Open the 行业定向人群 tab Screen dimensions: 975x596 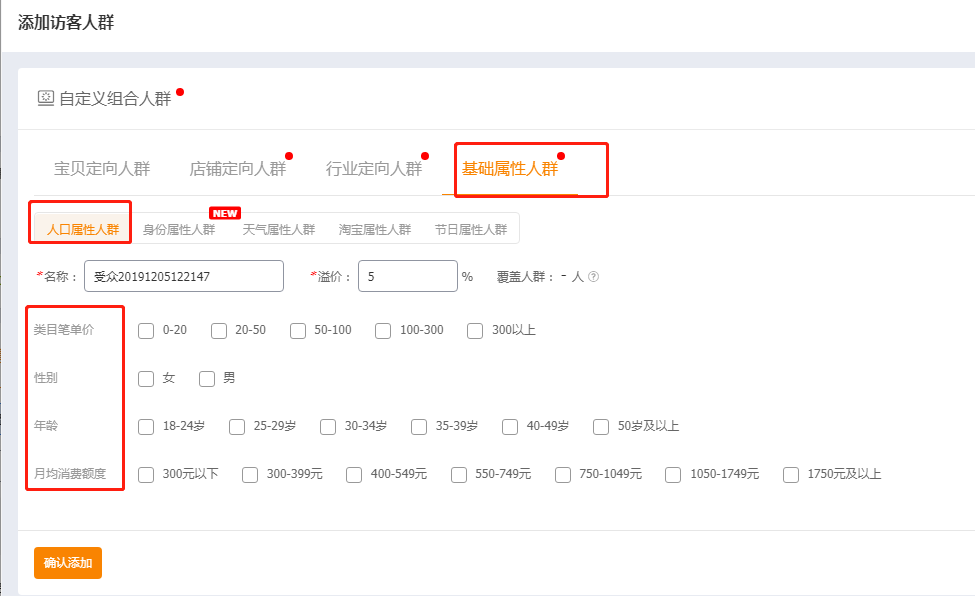(374, 169)
